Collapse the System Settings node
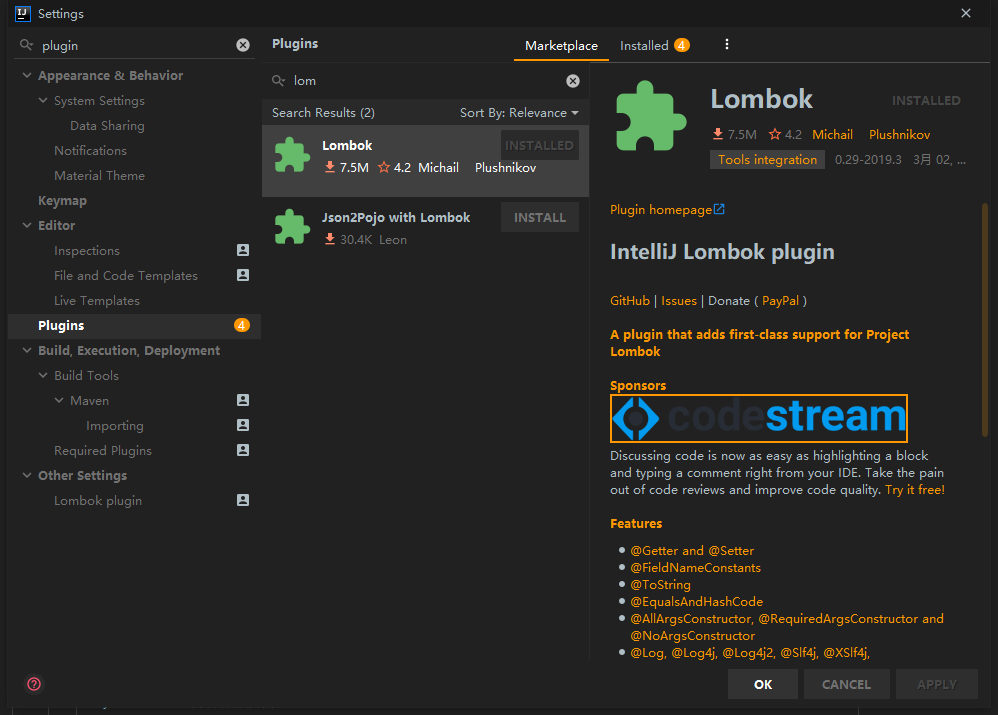 coord(43,101)
